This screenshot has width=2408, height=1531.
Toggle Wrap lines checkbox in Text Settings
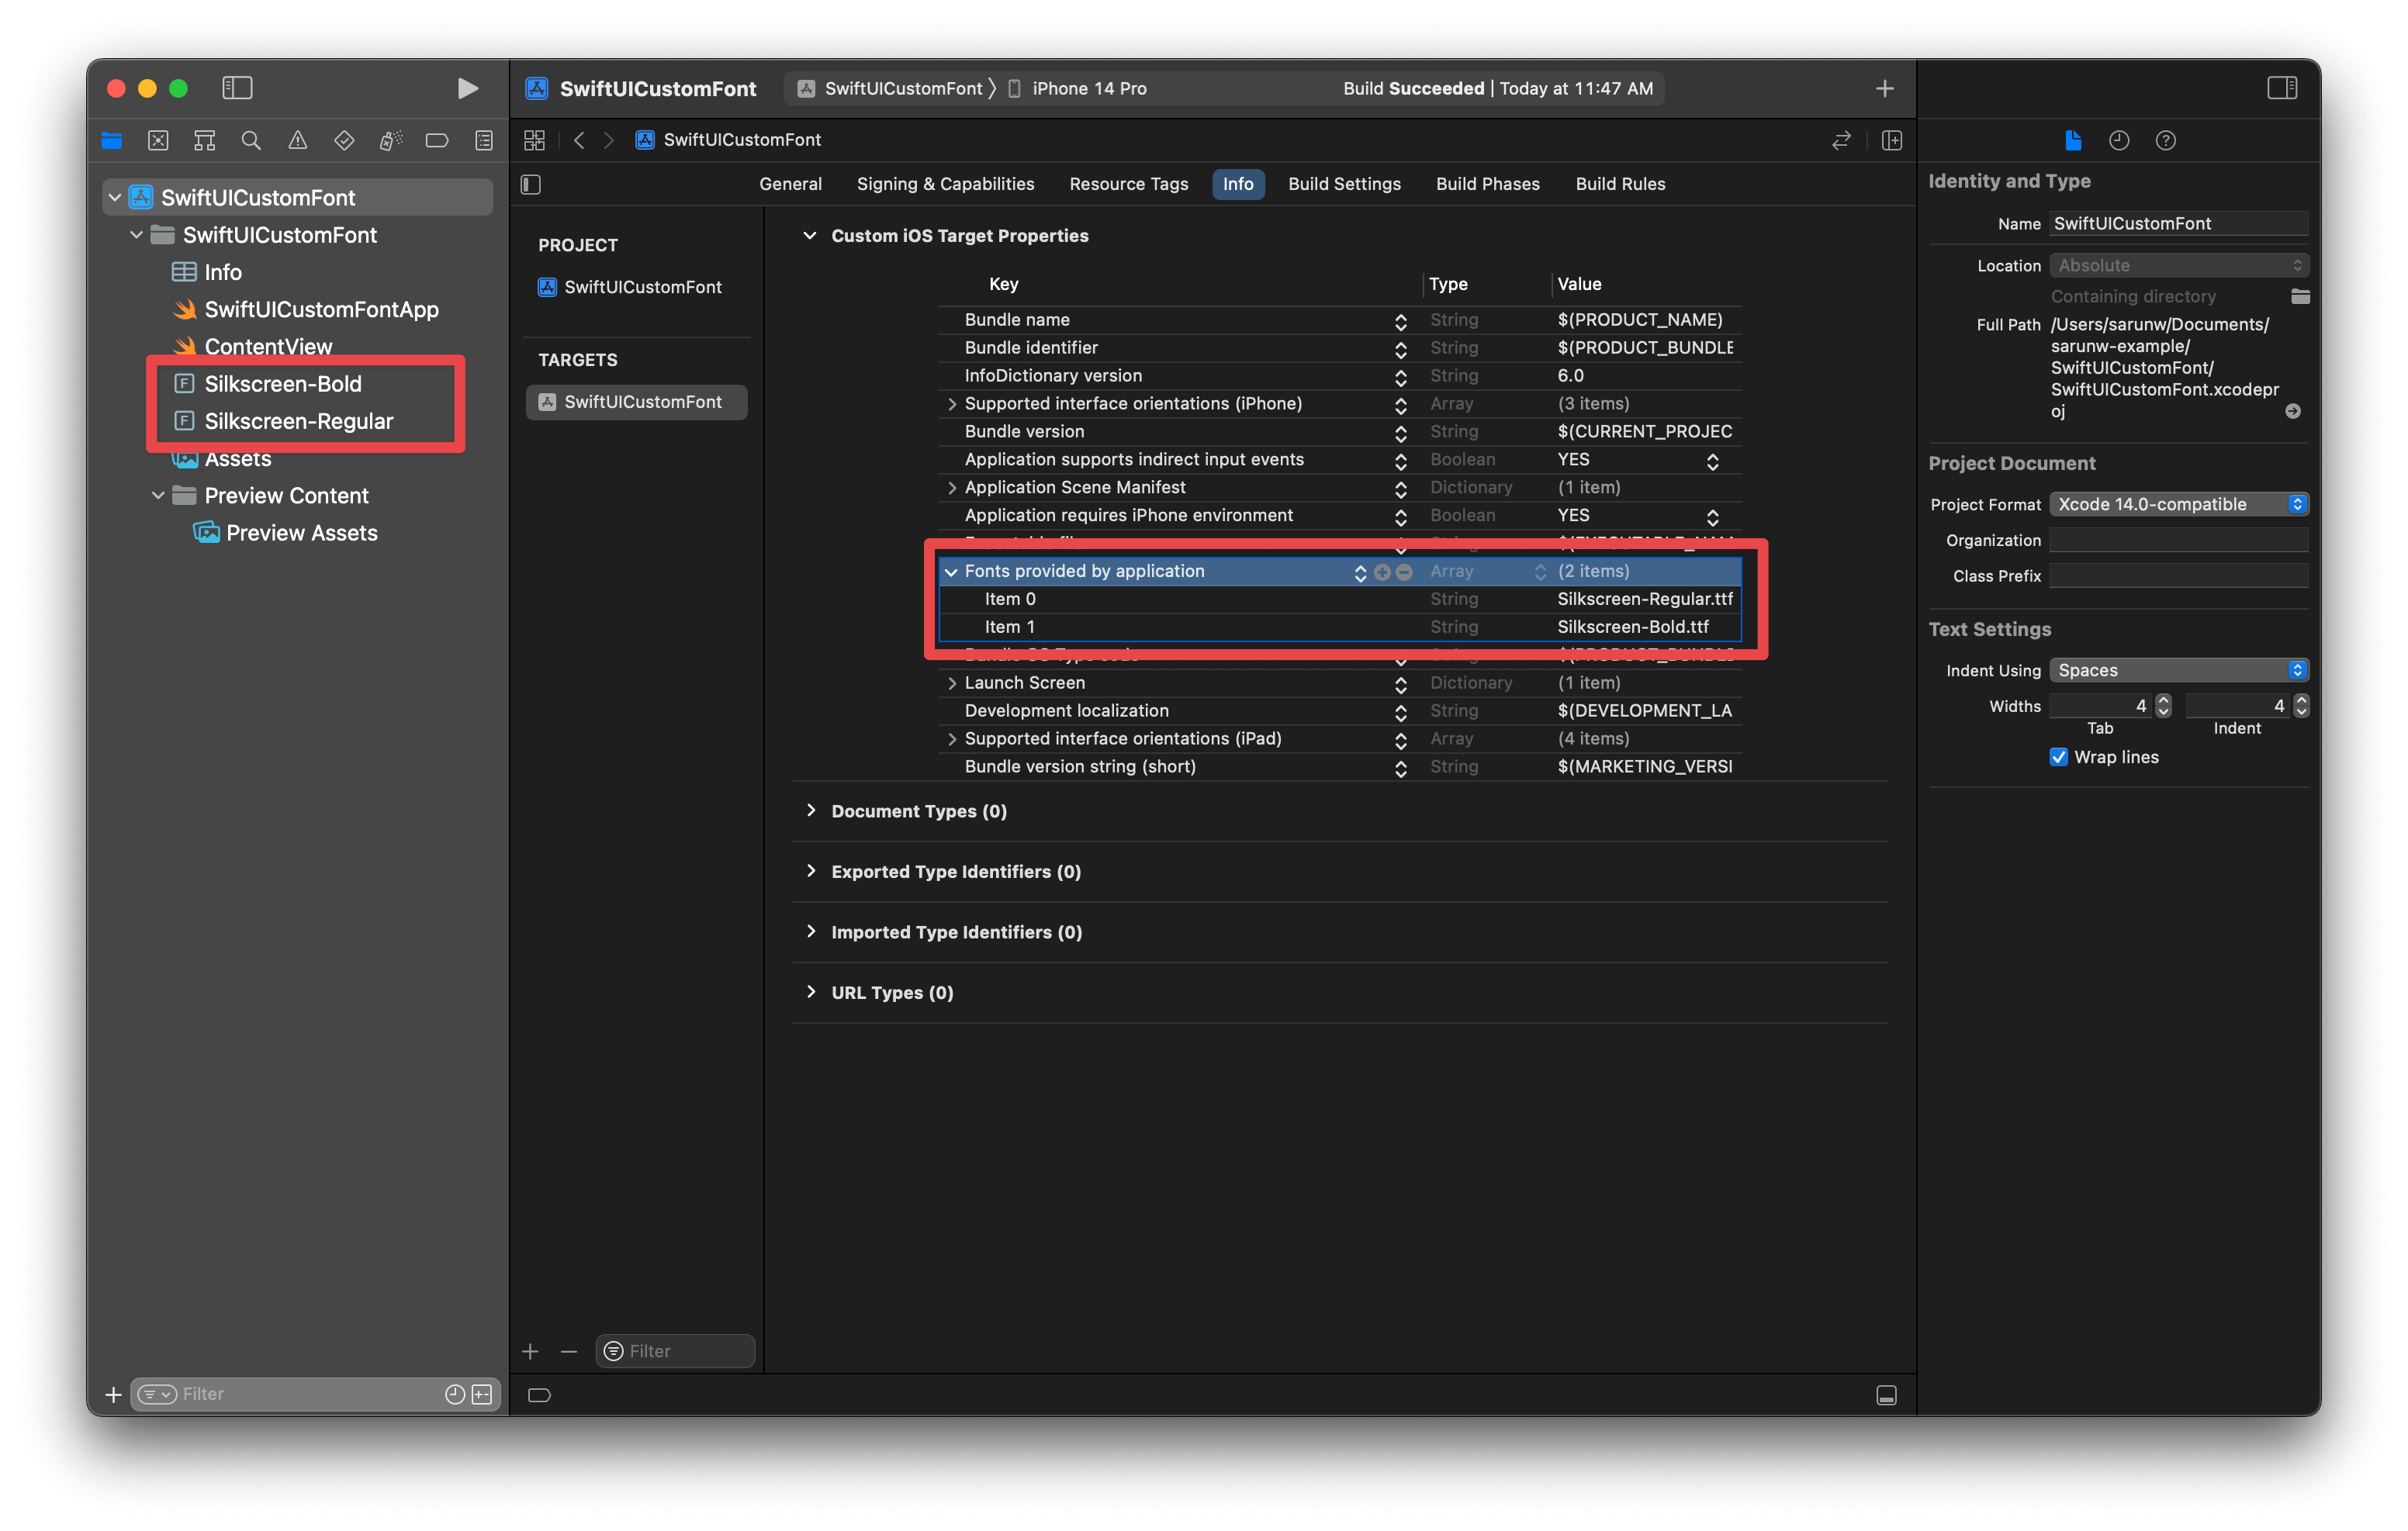[x=2059, y=756]
